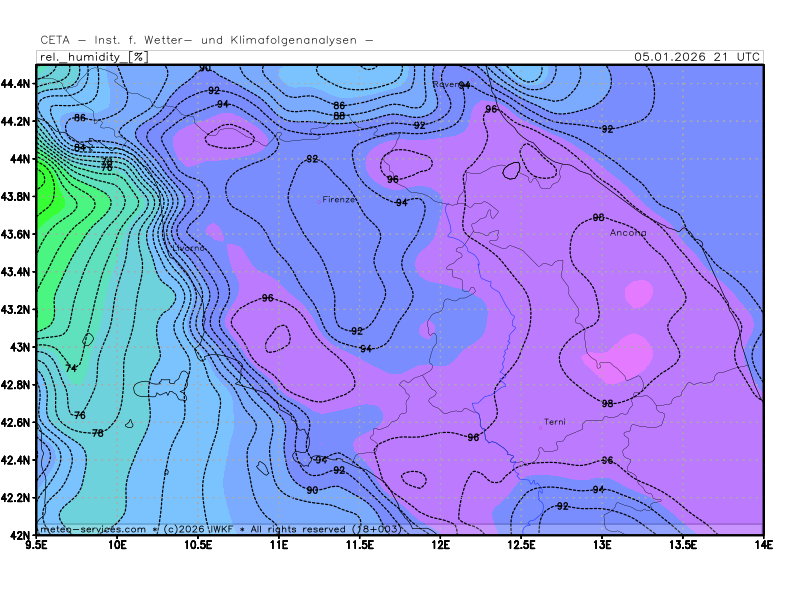Select the Livorno label near the coast

click(x=189, y=248)
